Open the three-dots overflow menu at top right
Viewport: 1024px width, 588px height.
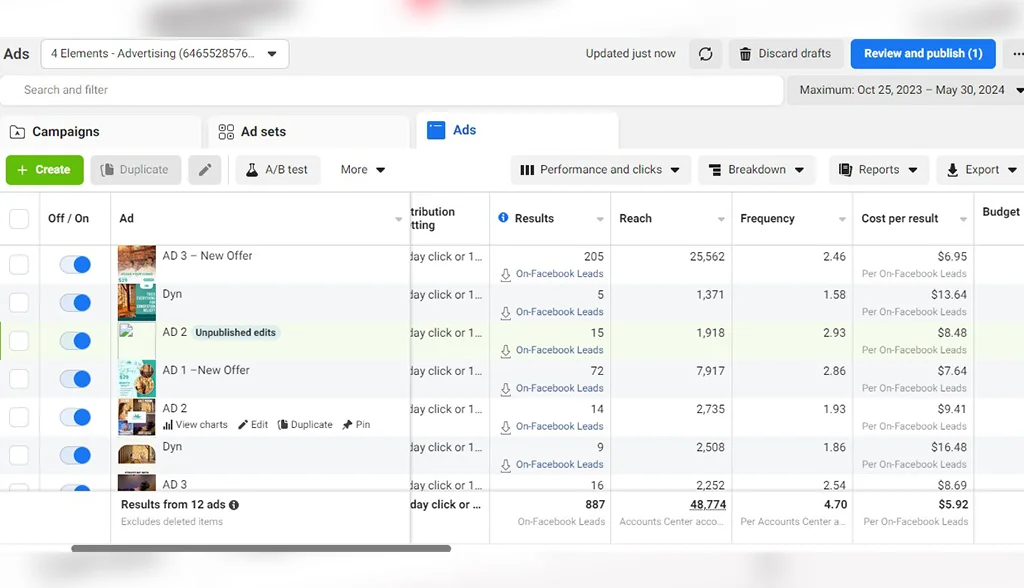(1016, 54)
